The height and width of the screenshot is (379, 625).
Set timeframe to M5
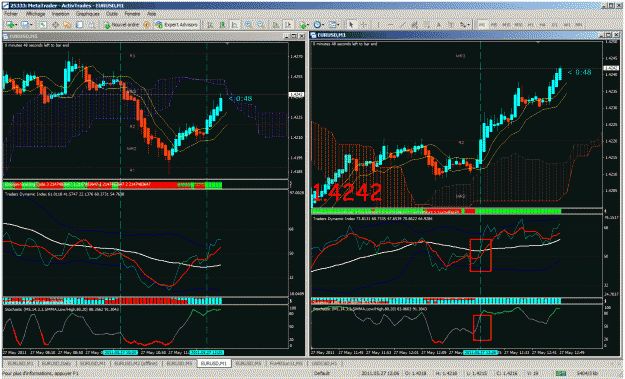coord(494,25)
